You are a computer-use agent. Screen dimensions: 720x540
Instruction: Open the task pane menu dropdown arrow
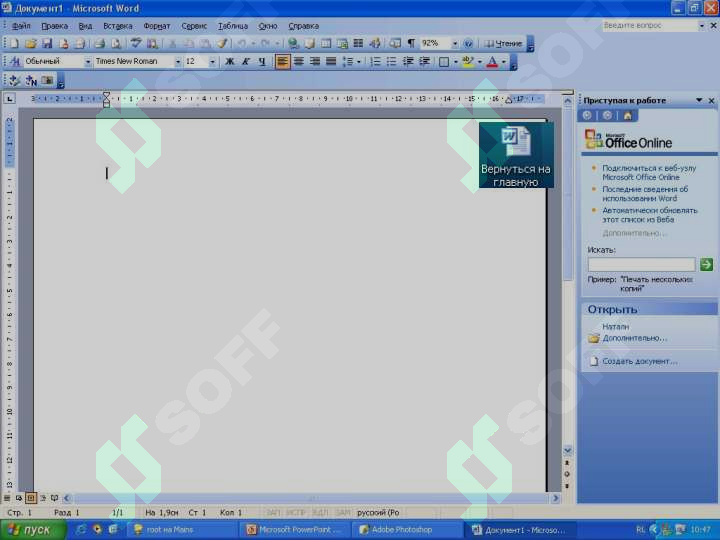[699, 100]
